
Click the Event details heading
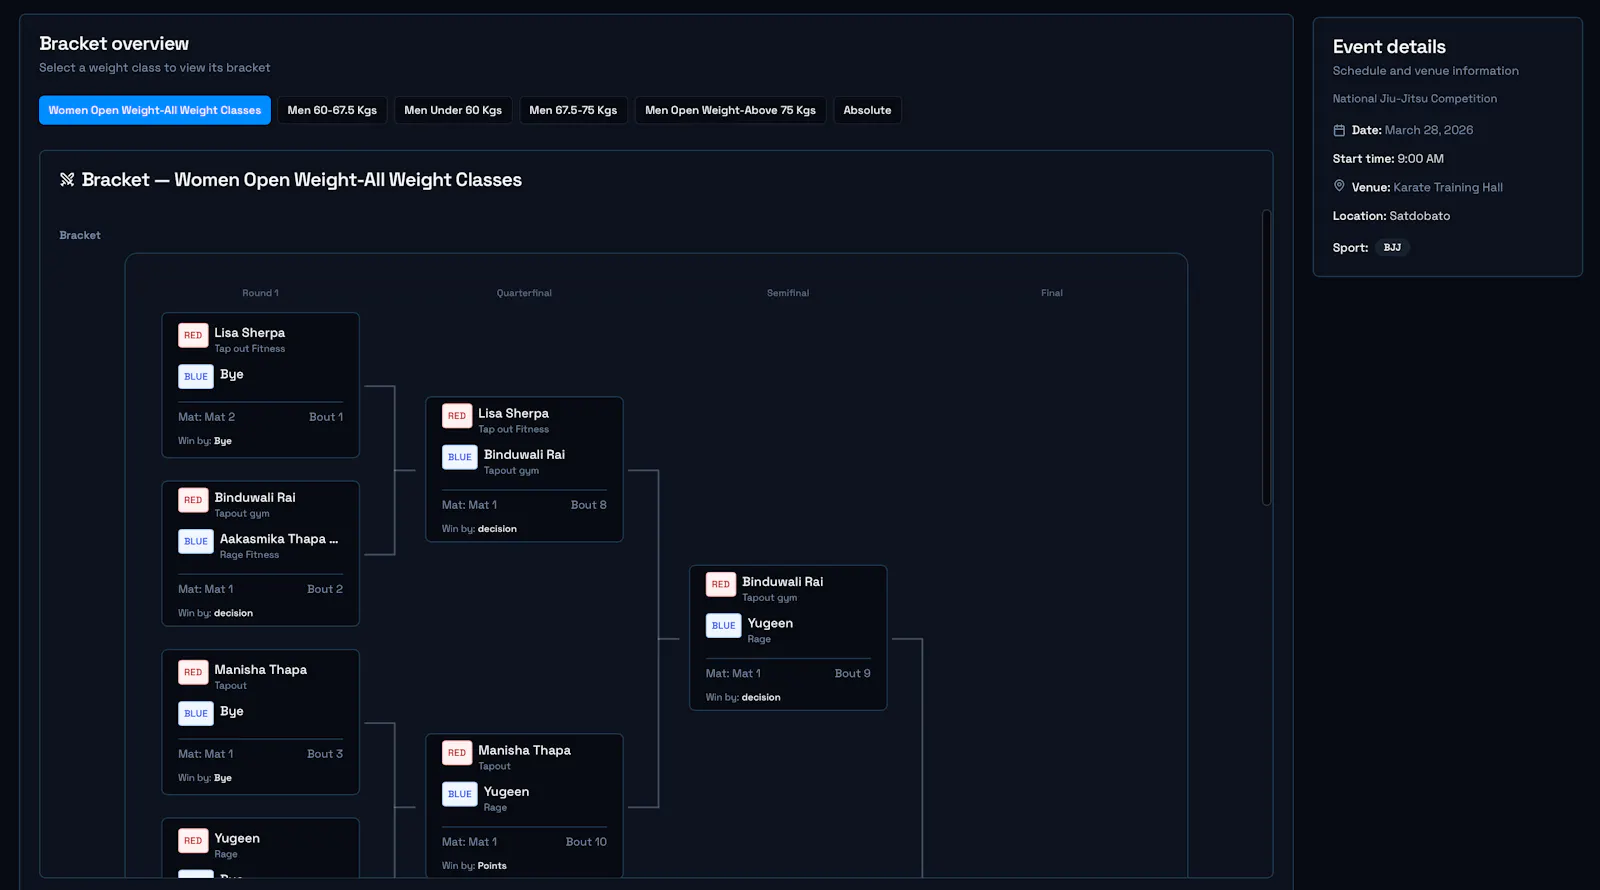coord(1389,47)
